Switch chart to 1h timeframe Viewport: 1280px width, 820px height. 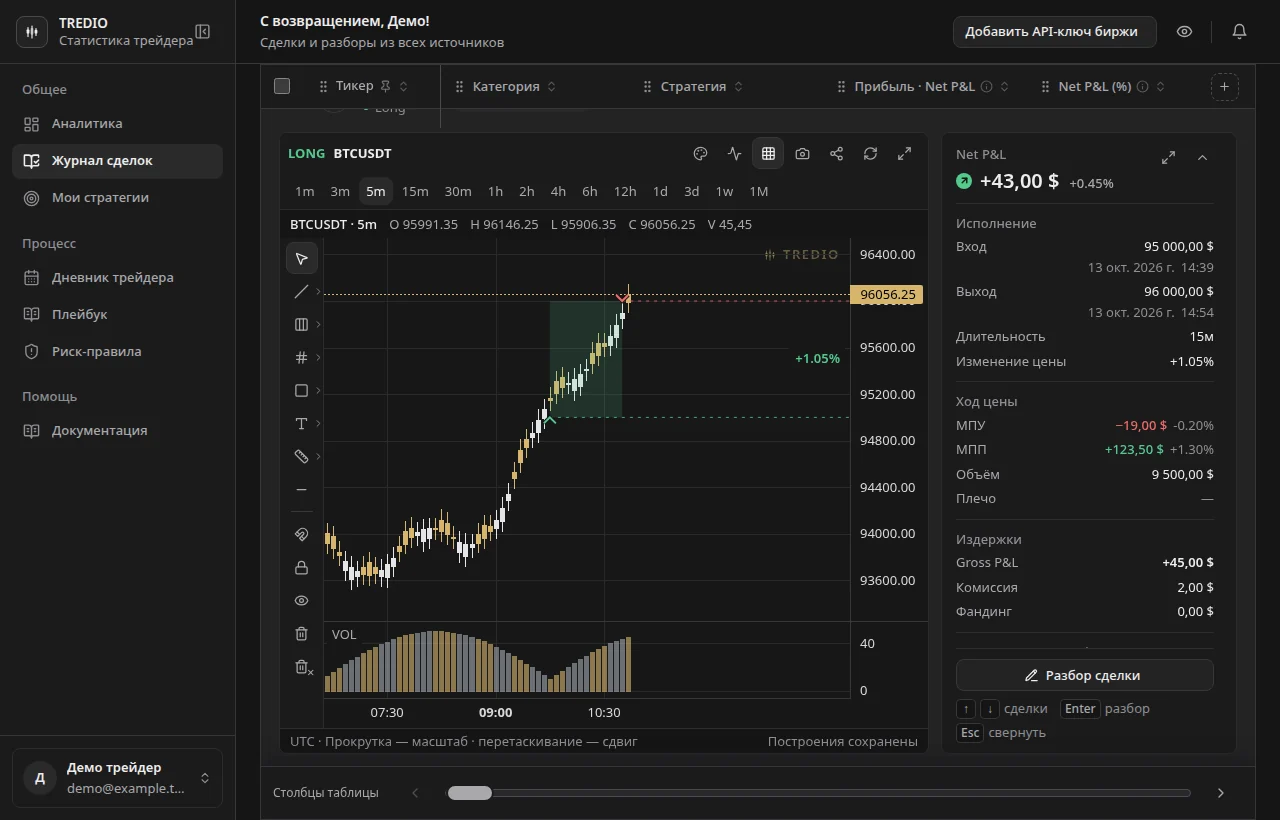(x=495, y=191)
